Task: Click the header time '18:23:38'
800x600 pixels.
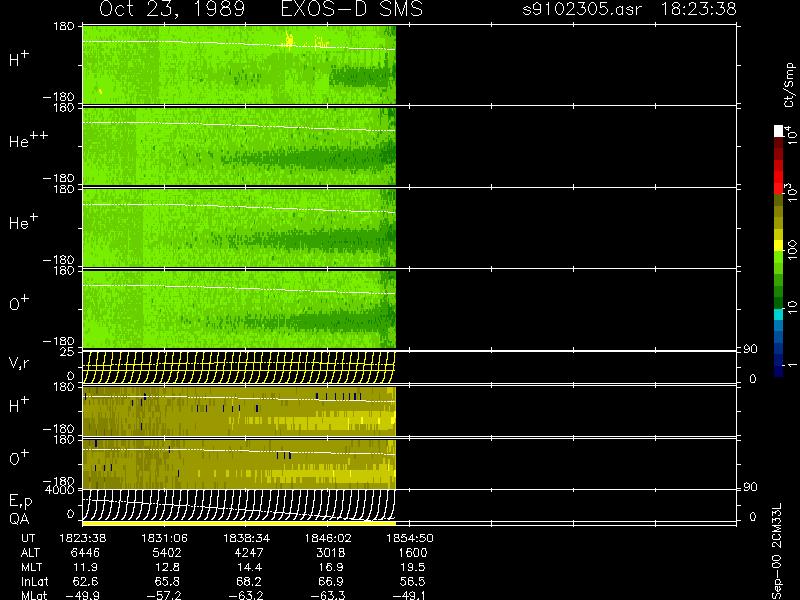Action: (698, 9)
